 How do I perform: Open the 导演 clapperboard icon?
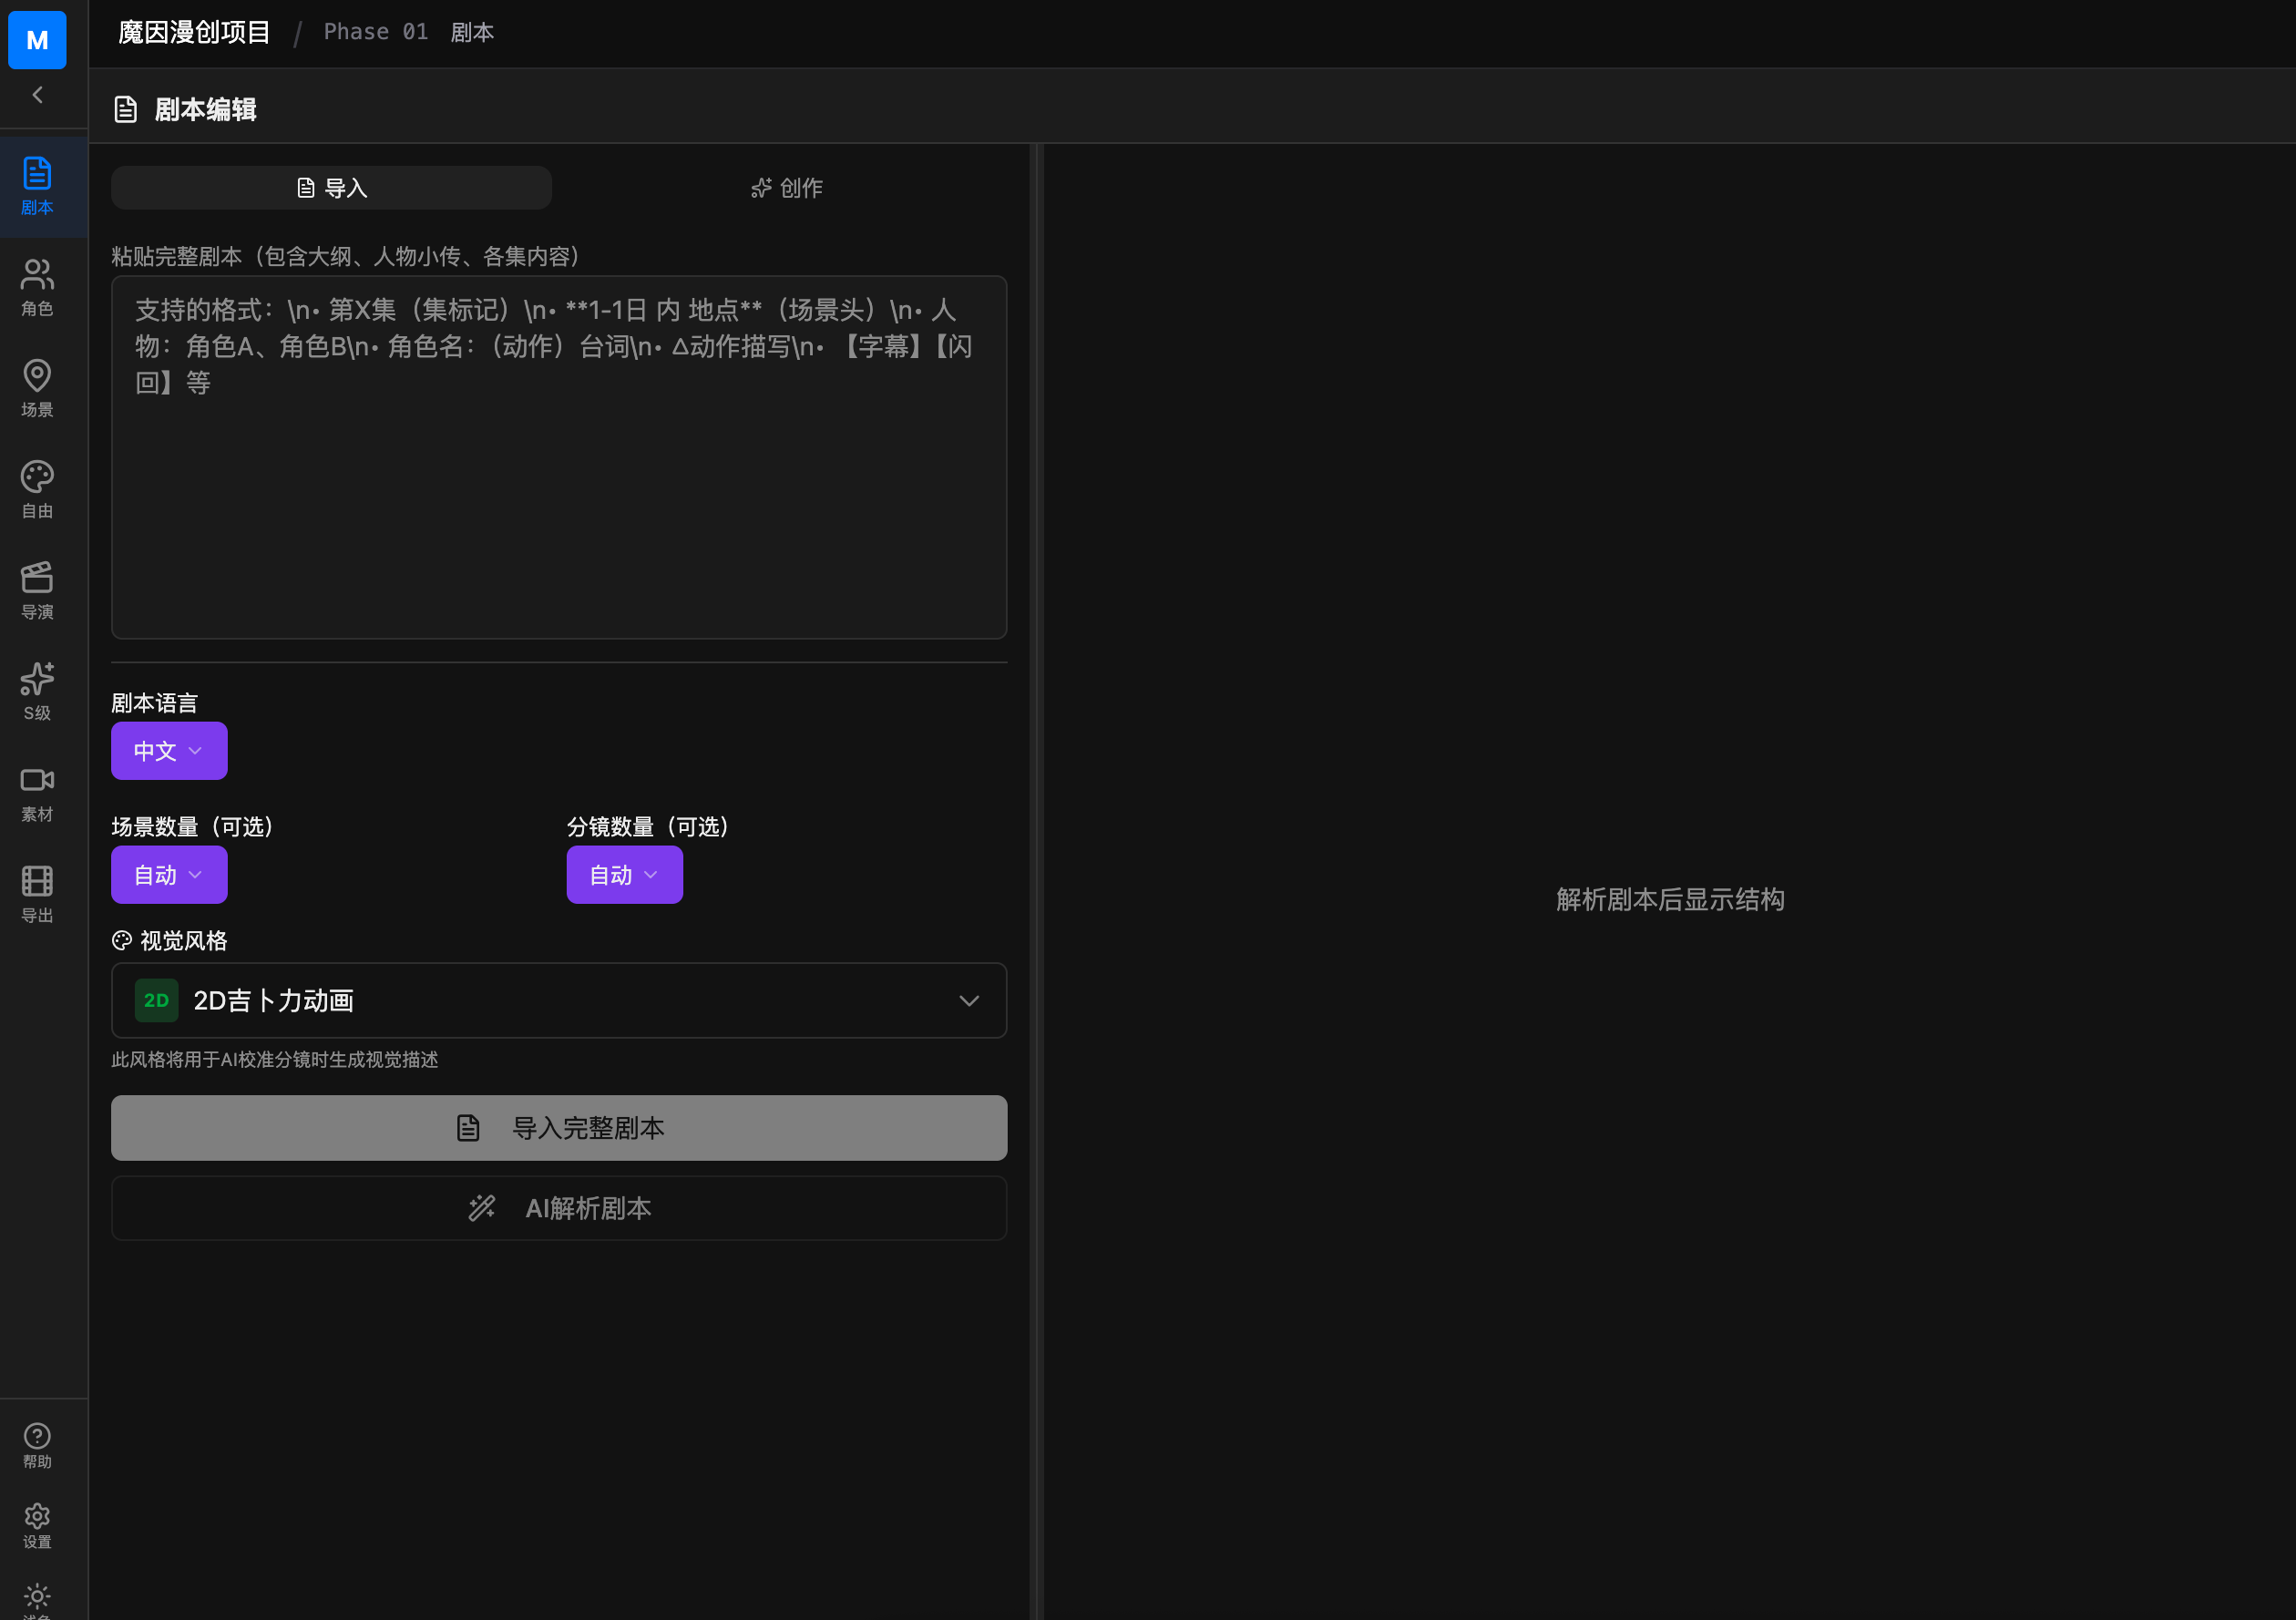(37, 591)
